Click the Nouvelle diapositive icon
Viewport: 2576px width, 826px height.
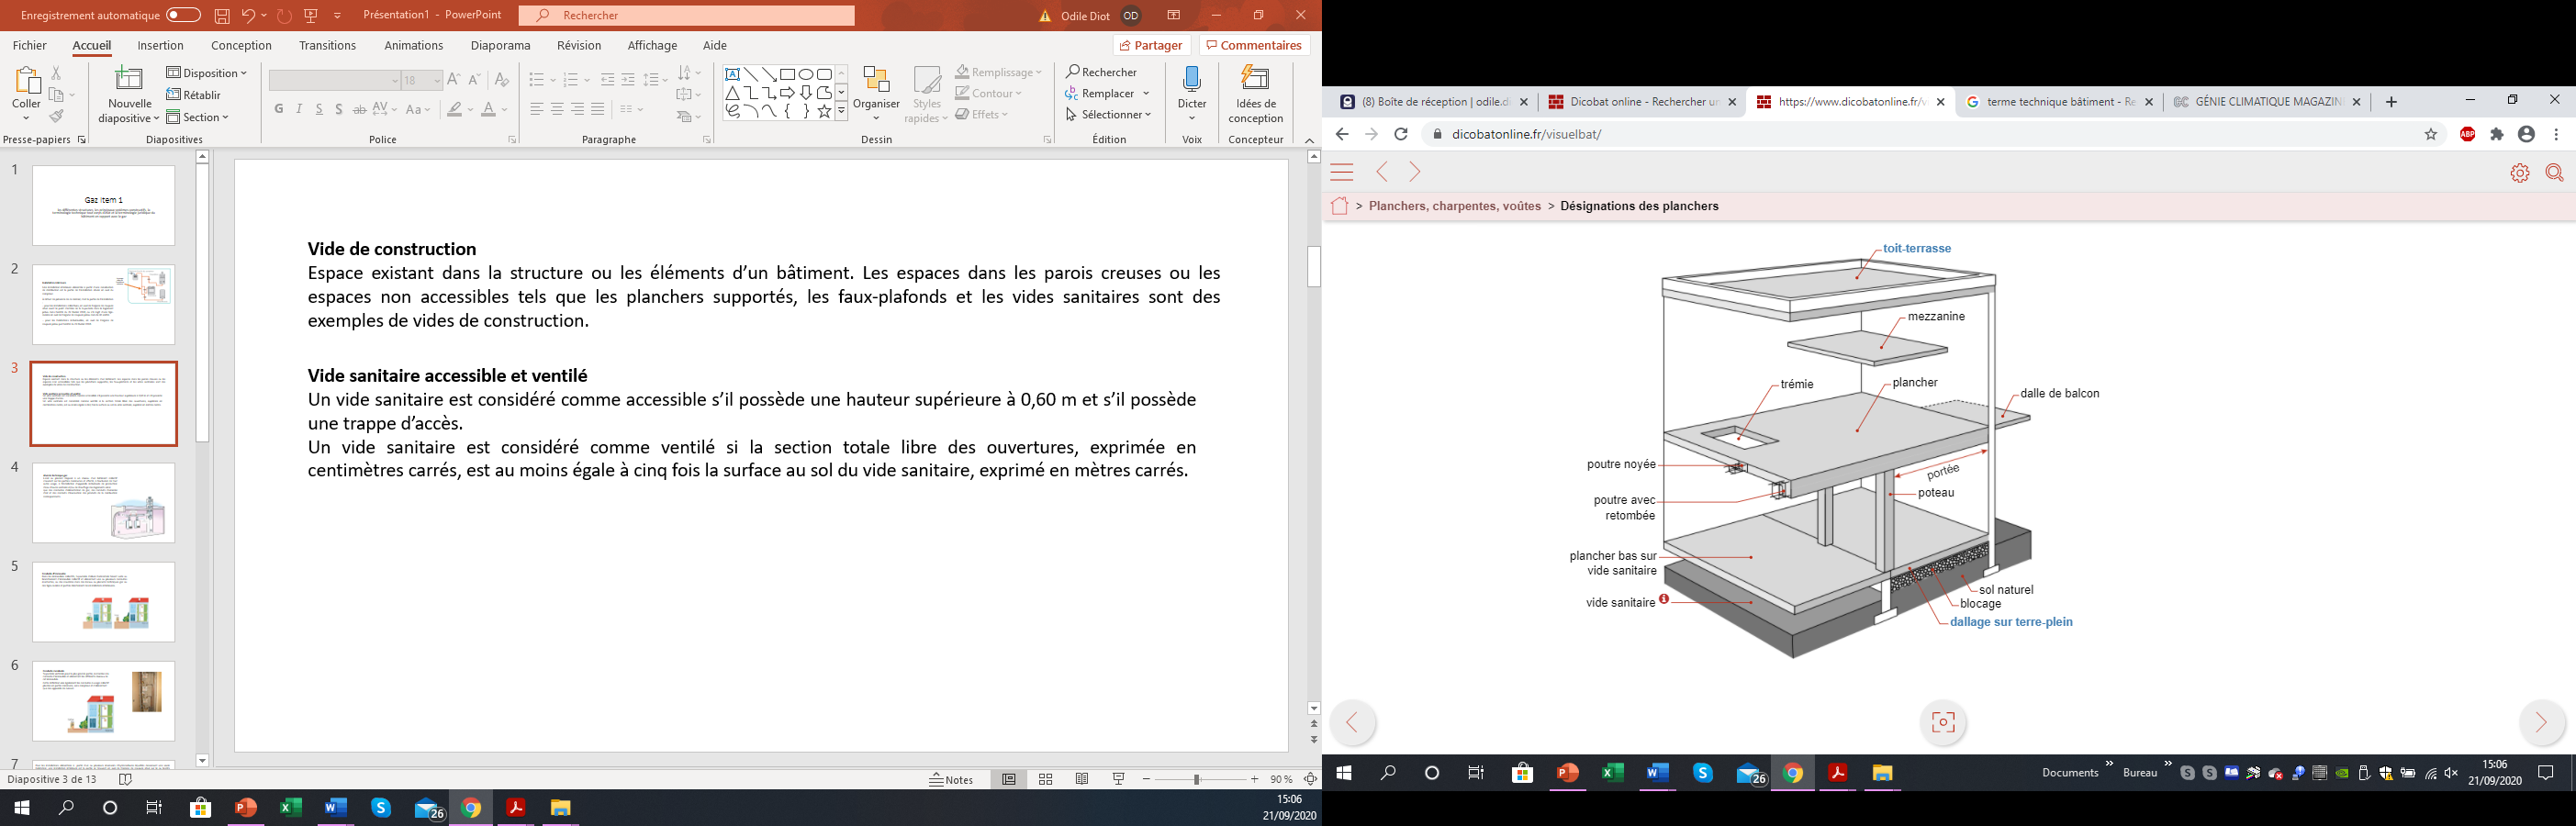(129, 80)
